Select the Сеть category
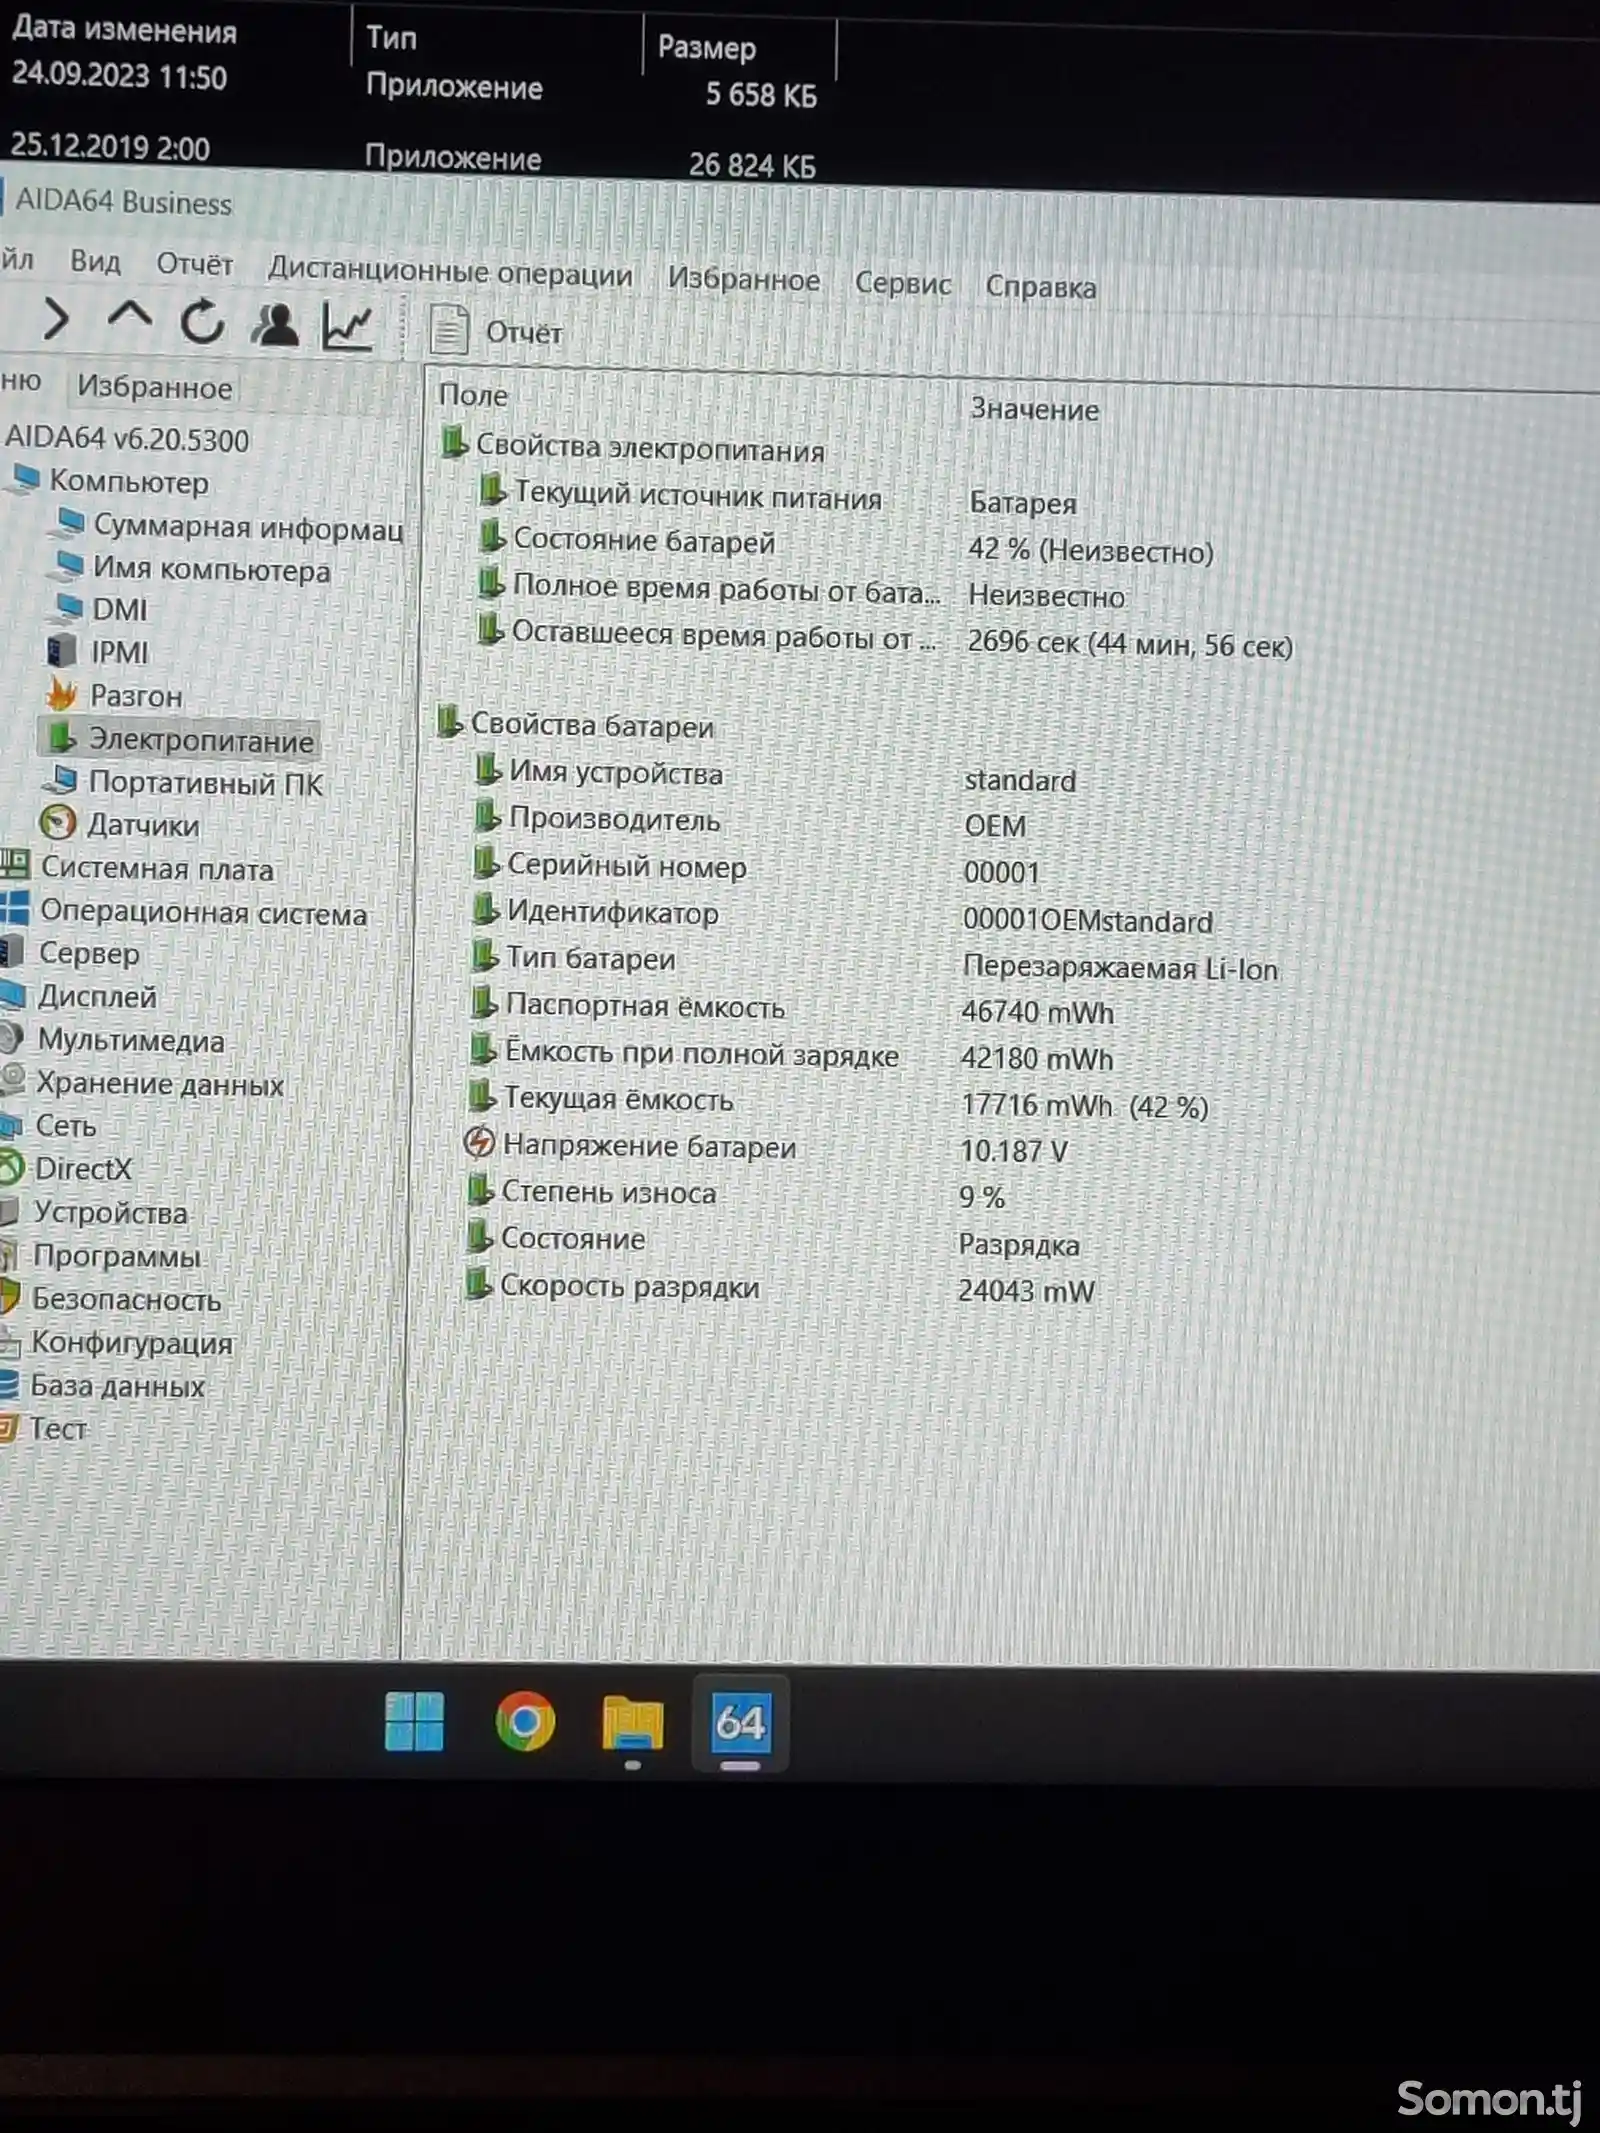Screen dimensions: 1600x2133 49,1126
